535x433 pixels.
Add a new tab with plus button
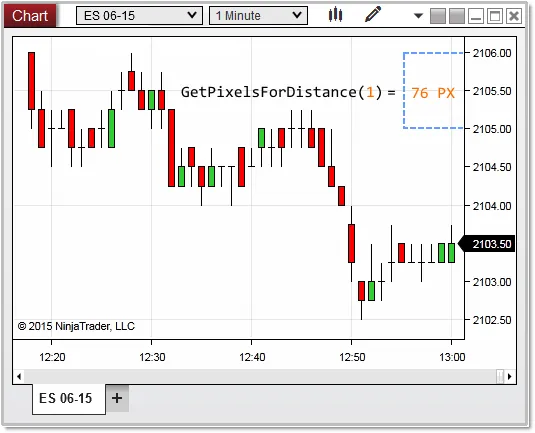pyautogui.click(x=117, y=398)
